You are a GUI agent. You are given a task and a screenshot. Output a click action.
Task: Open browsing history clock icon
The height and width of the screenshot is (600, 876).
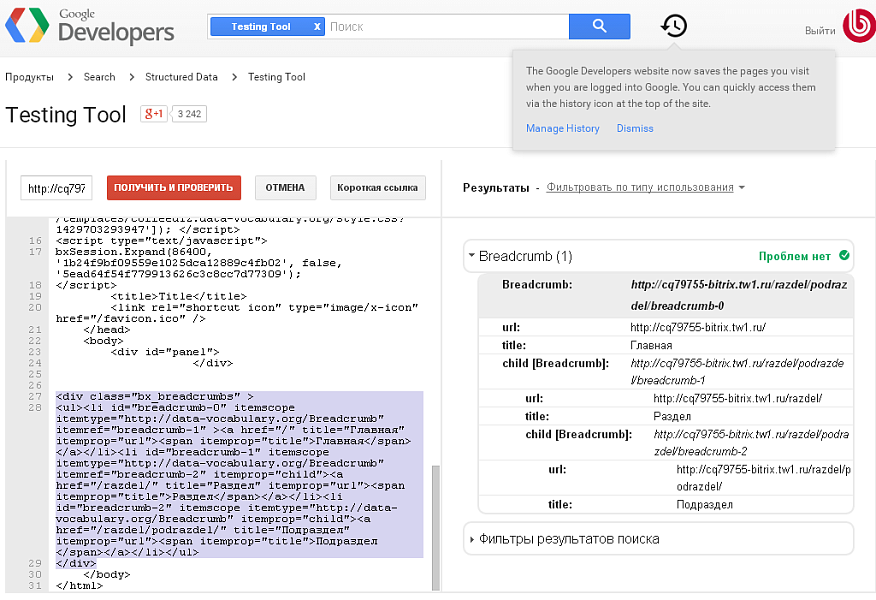click(x=674, y=26)
